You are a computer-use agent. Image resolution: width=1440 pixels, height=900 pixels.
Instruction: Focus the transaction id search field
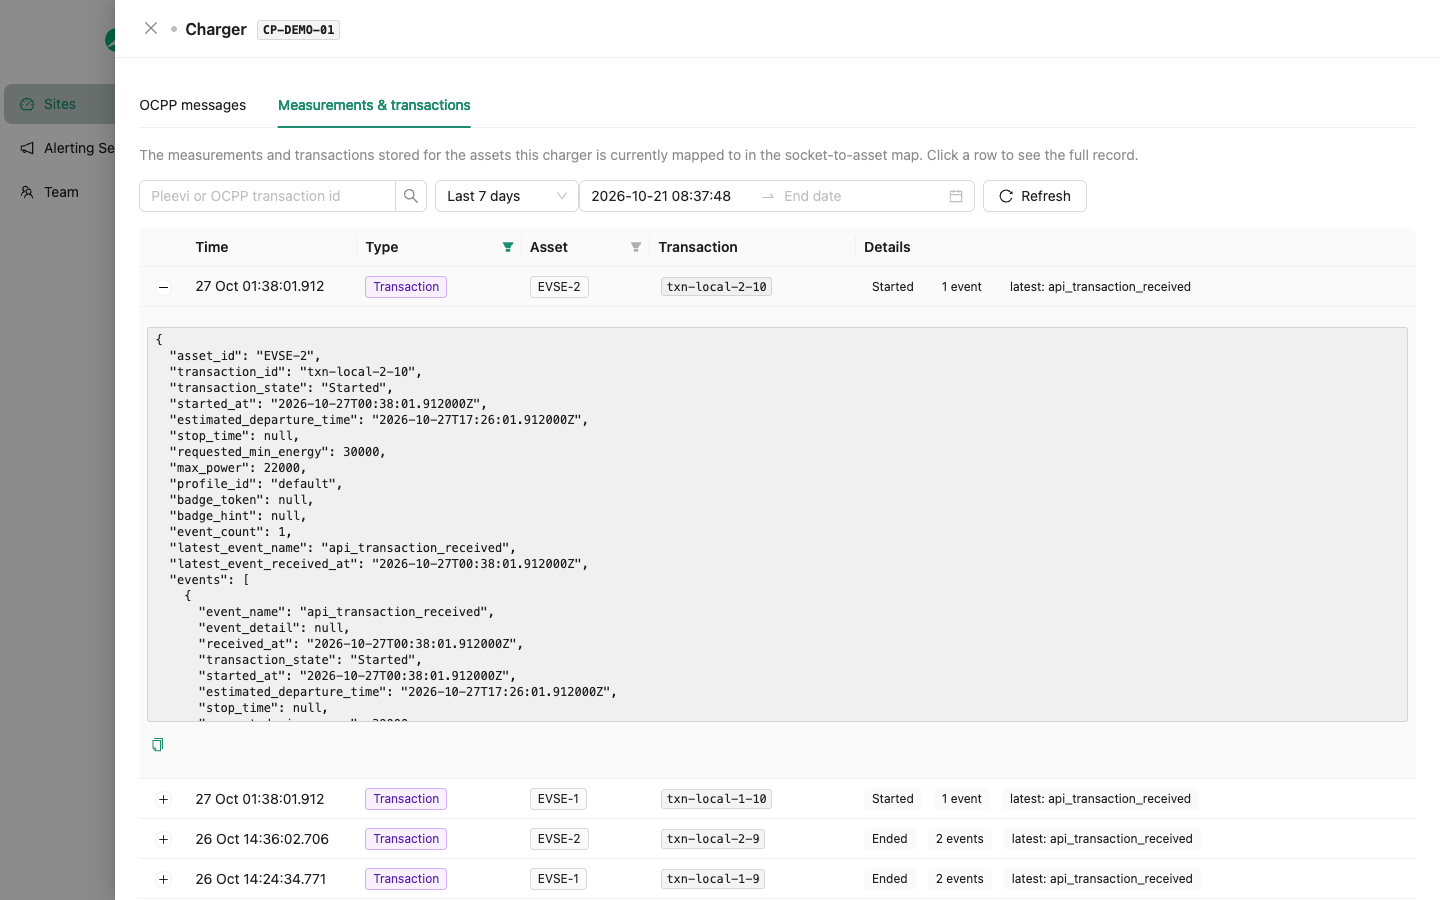pos(267,196)
